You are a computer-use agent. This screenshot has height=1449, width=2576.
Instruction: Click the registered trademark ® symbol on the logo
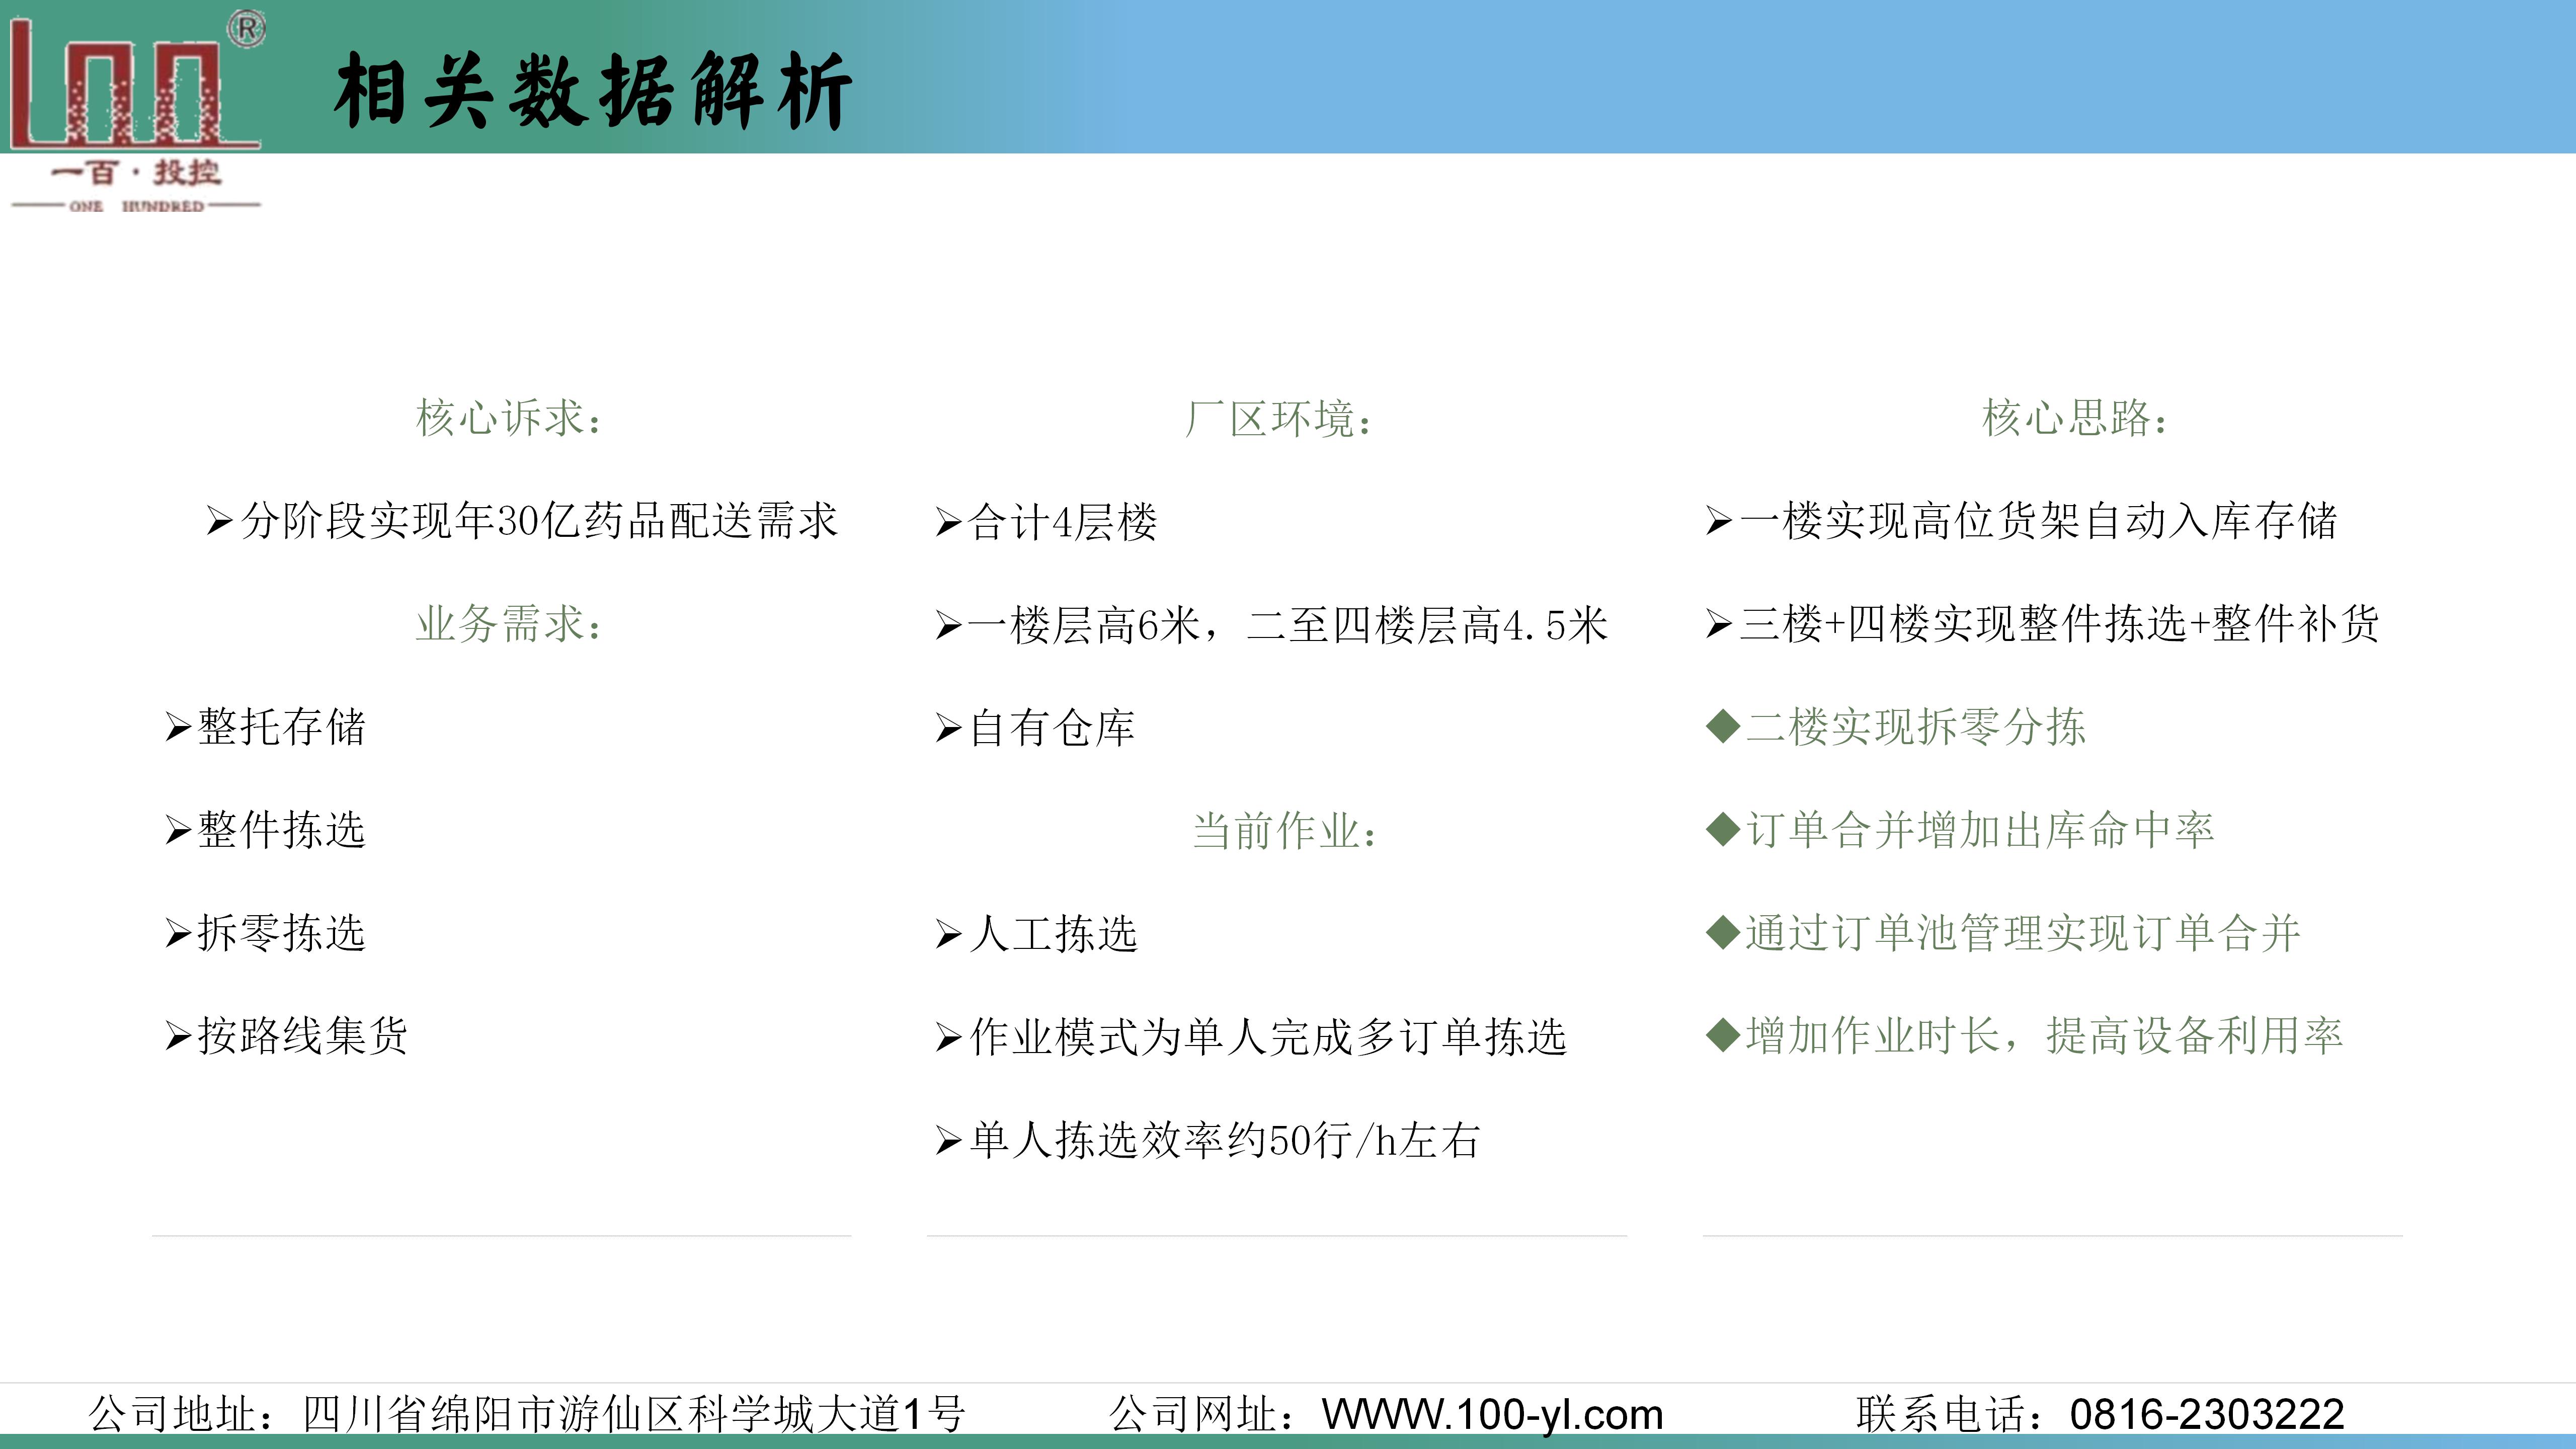point(247,29)
